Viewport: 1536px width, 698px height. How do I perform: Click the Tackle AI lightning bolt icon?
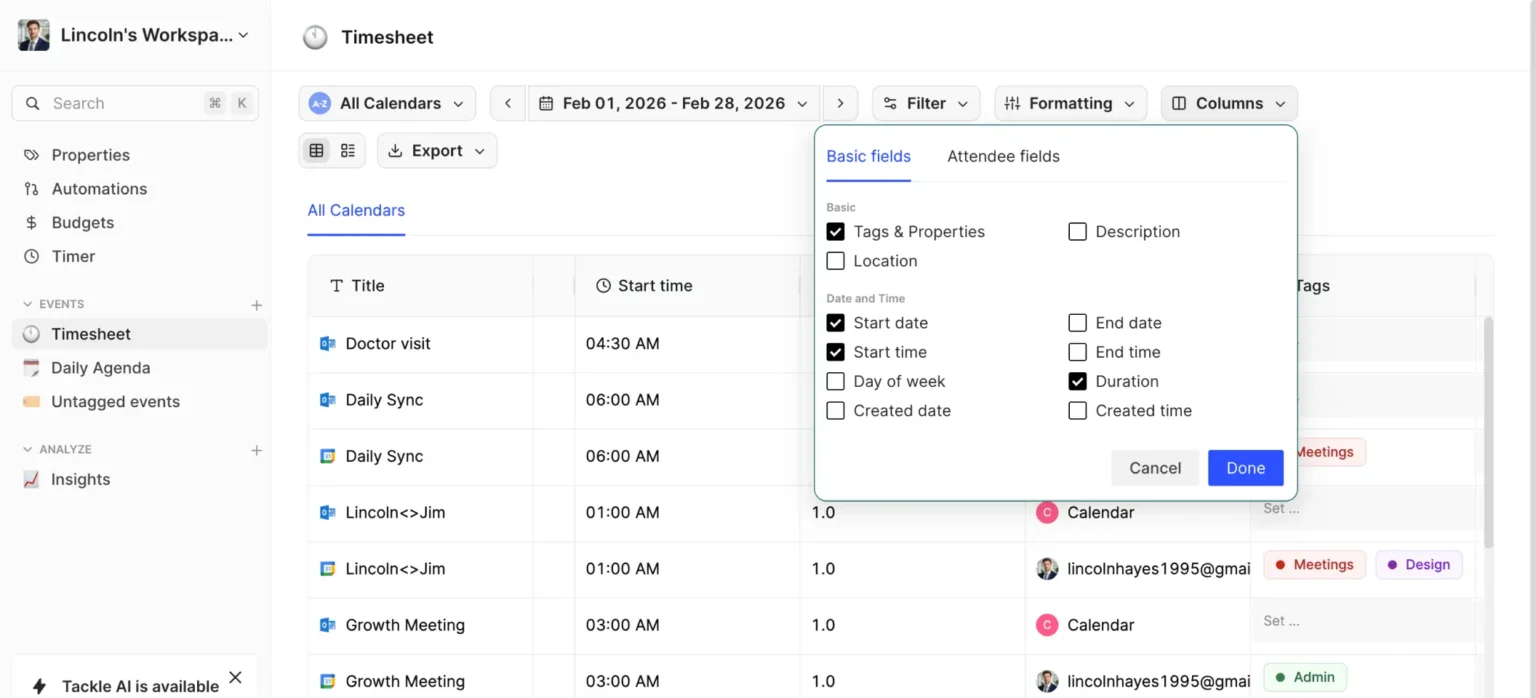click(39, 687)
